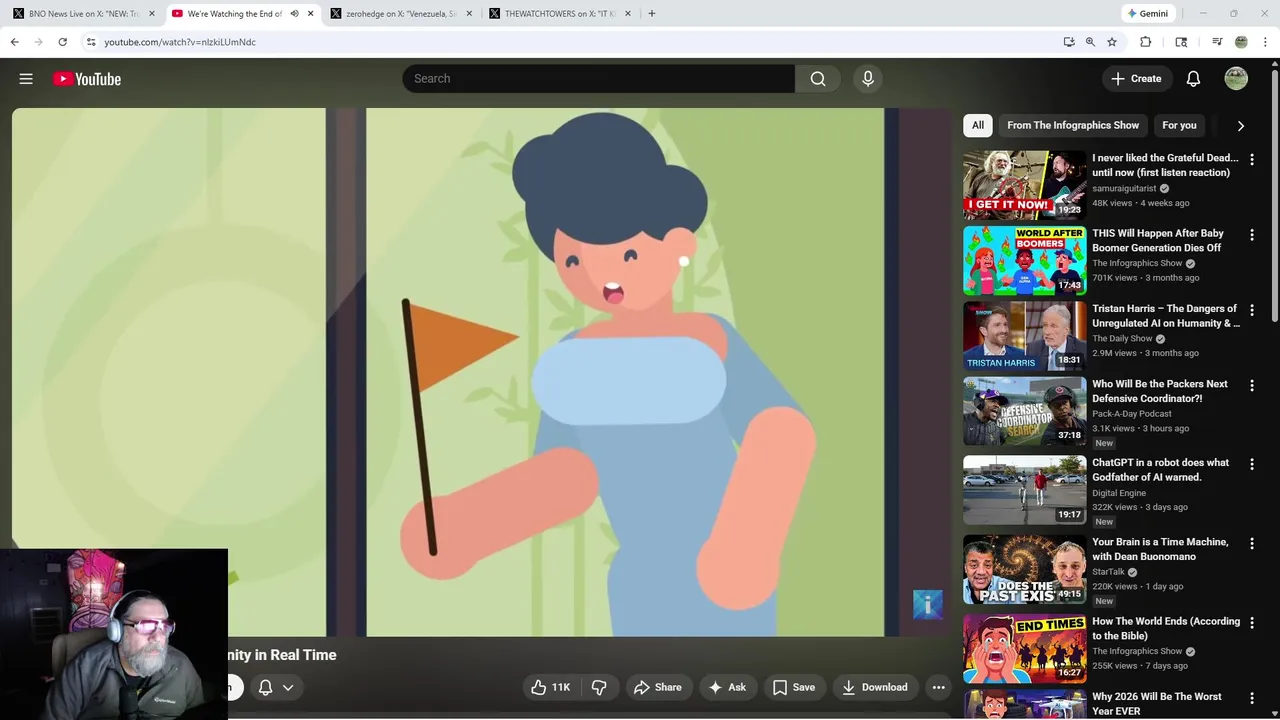Go to YouTube home via logo
Image resolution: width=1280 pixels, height=720 pixels.
click(87, 79)
